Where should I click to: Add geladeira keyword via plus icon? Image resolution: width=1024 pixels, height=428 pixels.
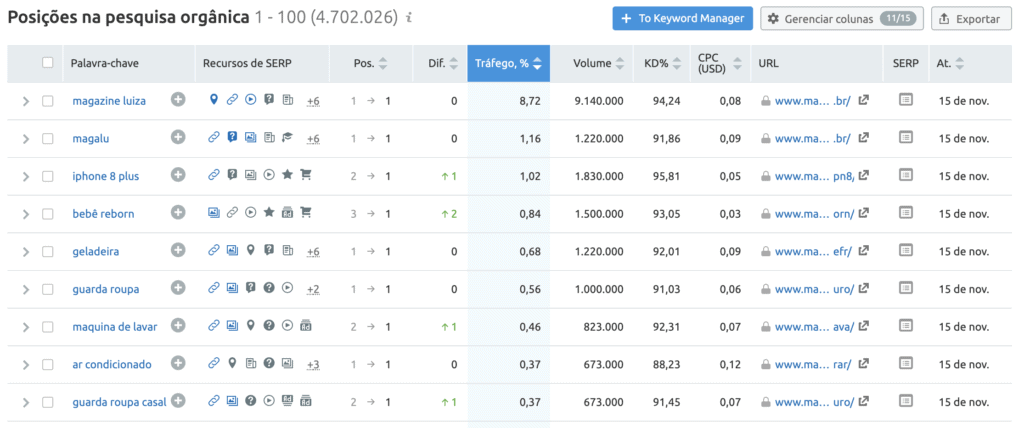click(178, 250)
